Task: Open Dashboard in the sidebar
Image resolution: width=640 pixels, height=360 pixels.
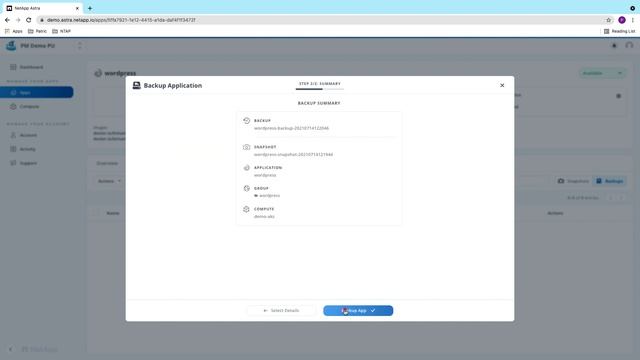Action: pos(31,67)
